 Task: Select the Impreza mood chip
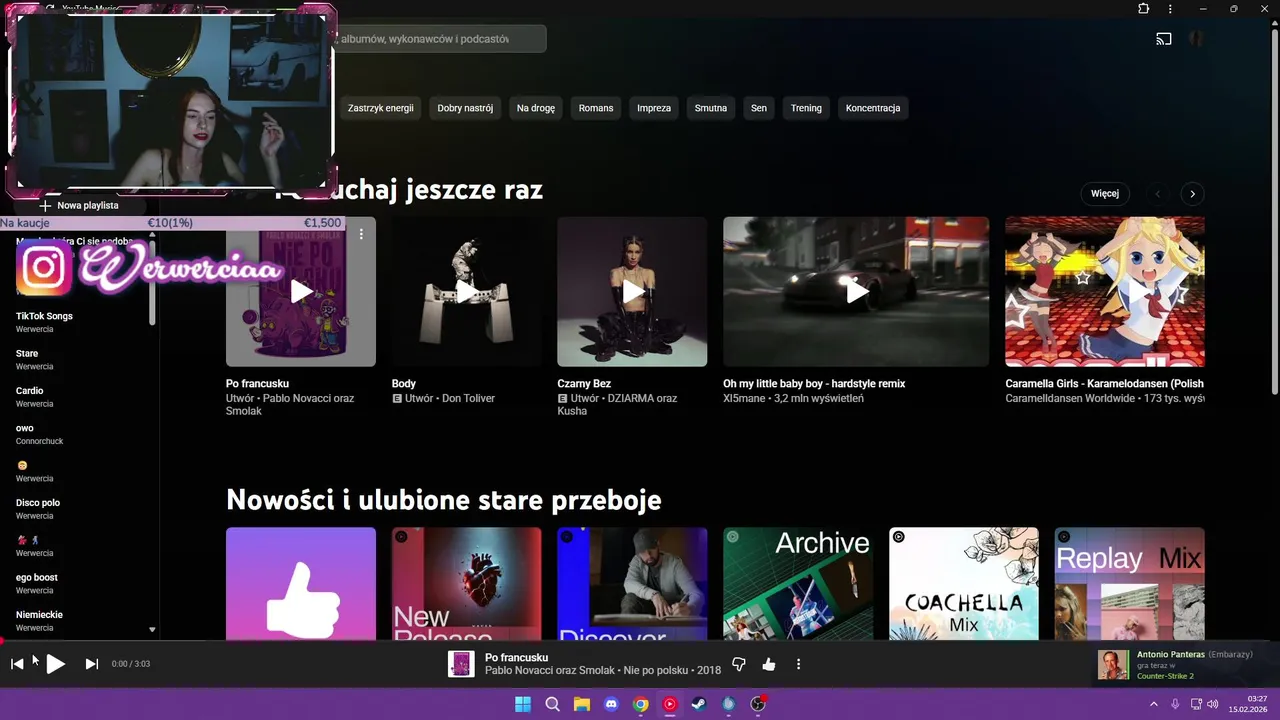[x=654, y=108]
